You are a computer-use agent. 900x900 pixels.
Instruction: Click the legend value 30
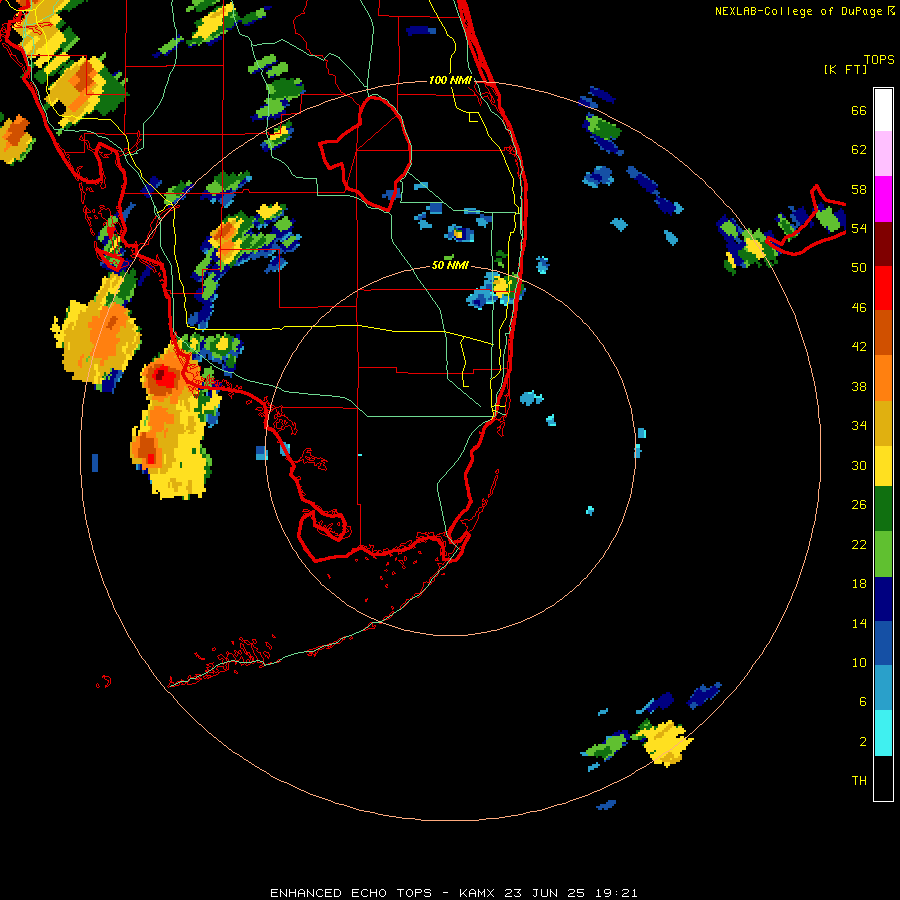tap(859, 465)
